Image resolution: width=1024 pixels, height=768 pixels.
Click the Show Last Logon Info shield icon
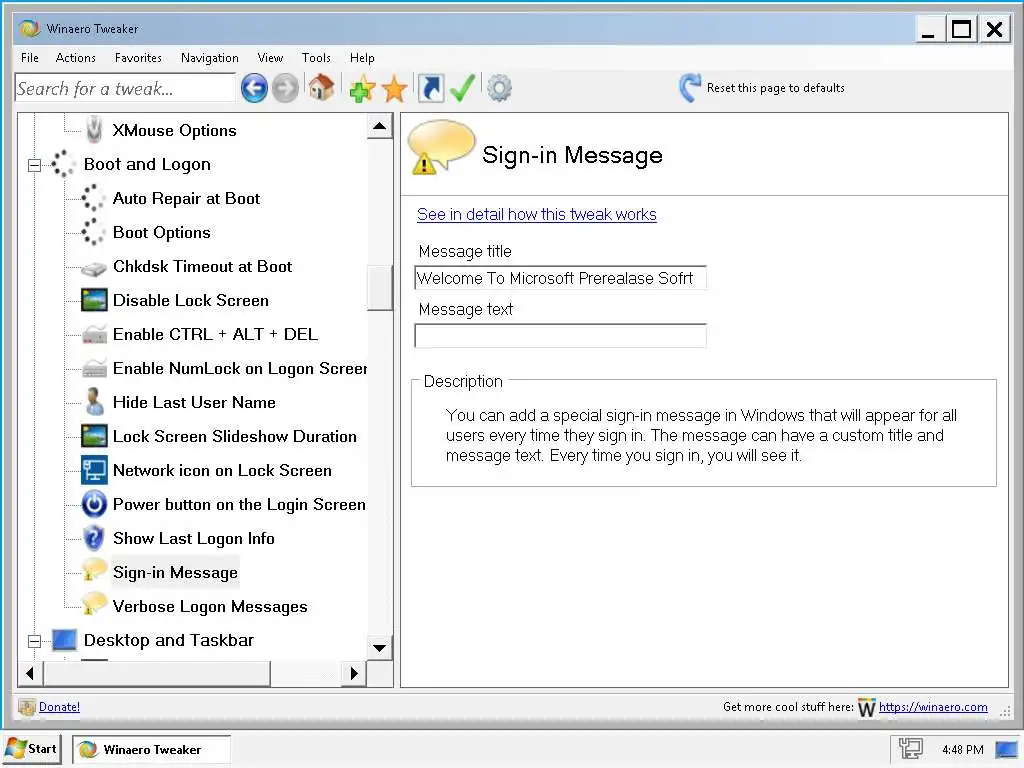tap(94, 538)
